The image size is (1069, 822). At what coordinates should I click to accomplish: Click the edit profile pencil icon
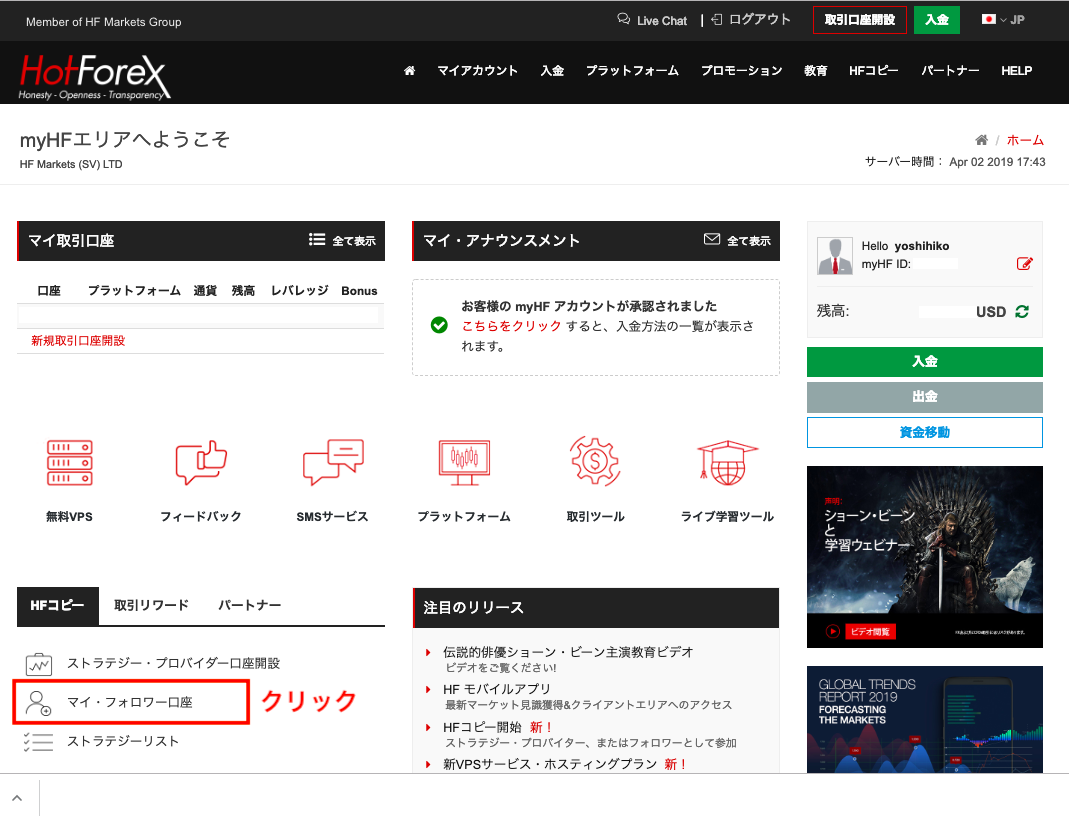click(x=1024, y=264)
